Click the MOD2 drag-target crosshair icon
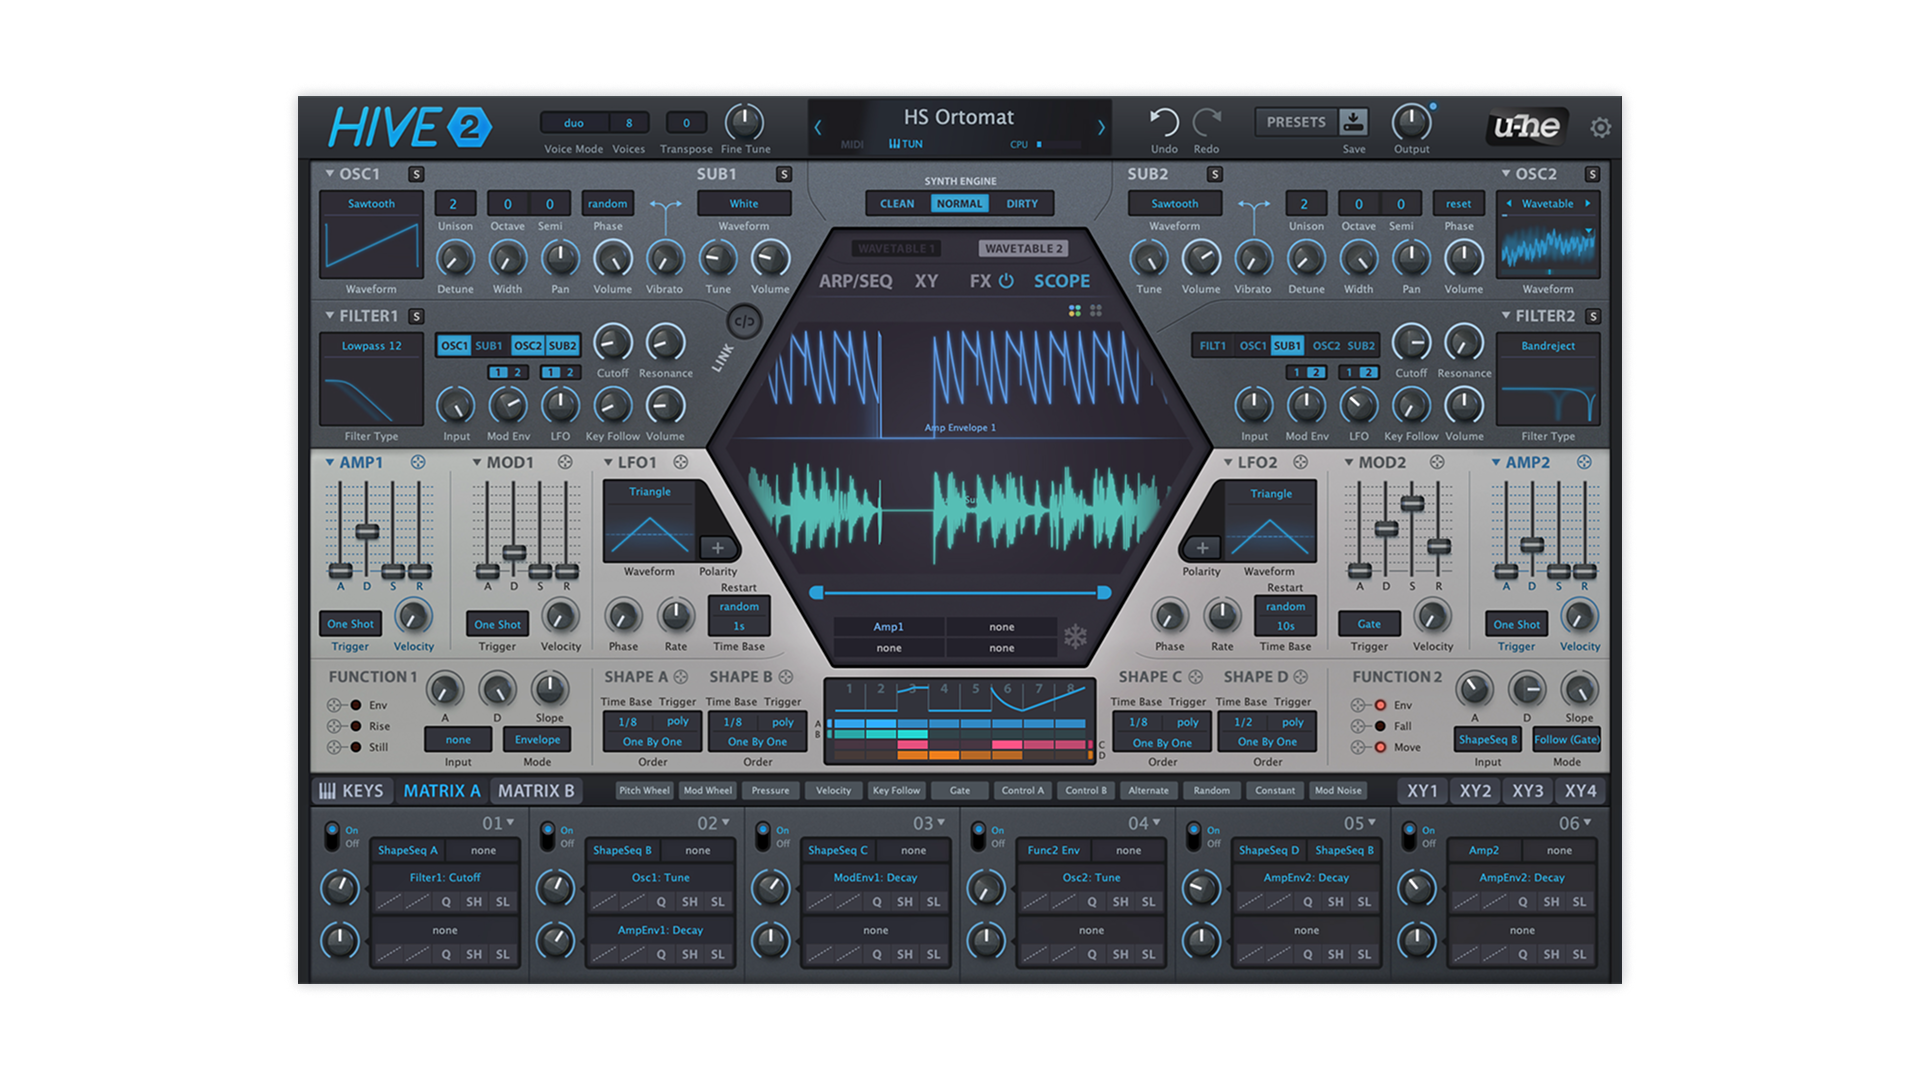1920x1080 pixels. (1437, 462)
